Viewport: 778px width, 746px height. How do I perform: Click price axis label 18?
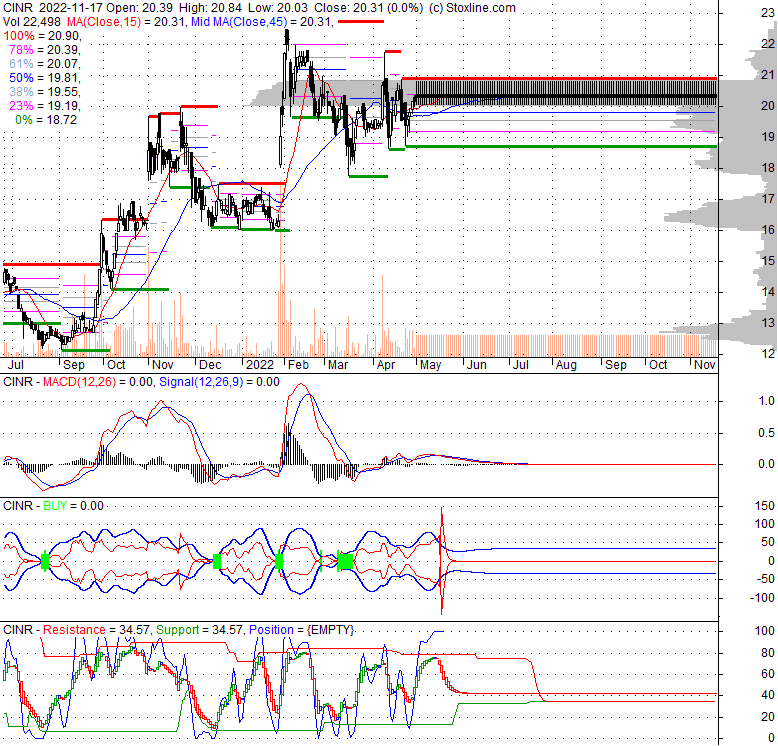[768, 168]
